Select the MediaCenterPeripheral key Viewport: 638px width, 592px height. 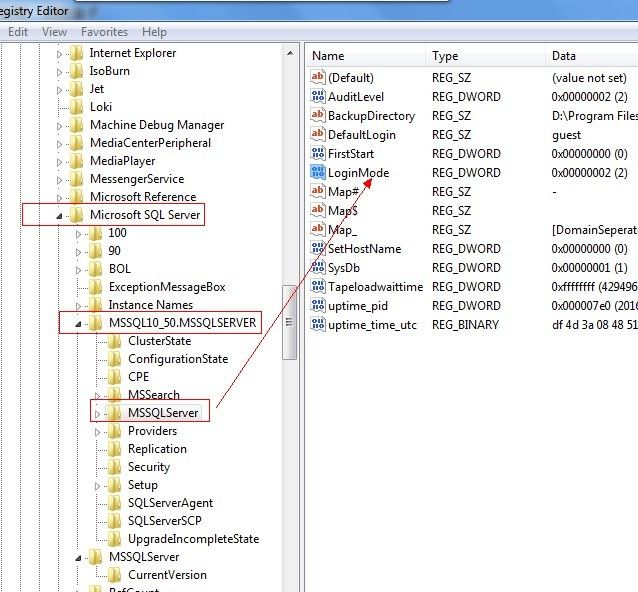(x=150, y=143)
